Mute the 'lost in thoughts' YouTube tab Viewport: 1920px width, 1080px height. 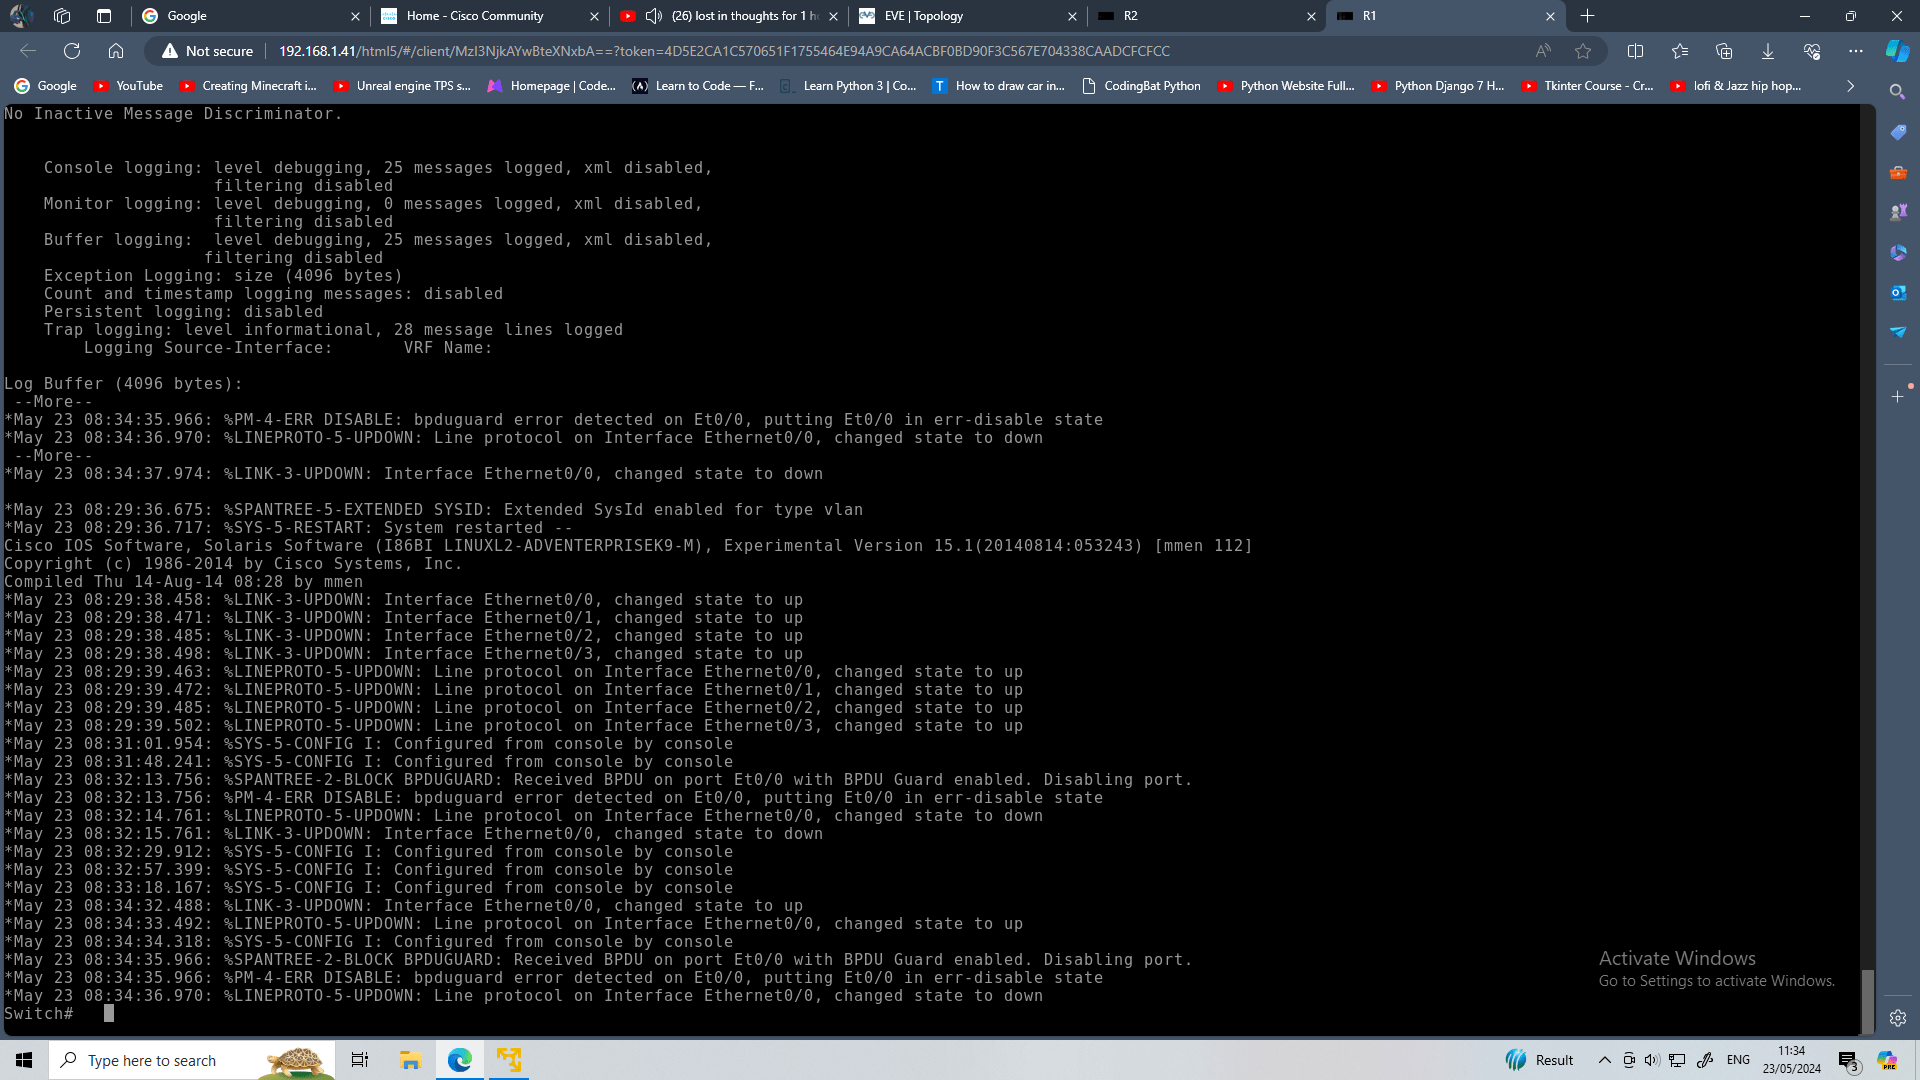click(x=654, y=16)
